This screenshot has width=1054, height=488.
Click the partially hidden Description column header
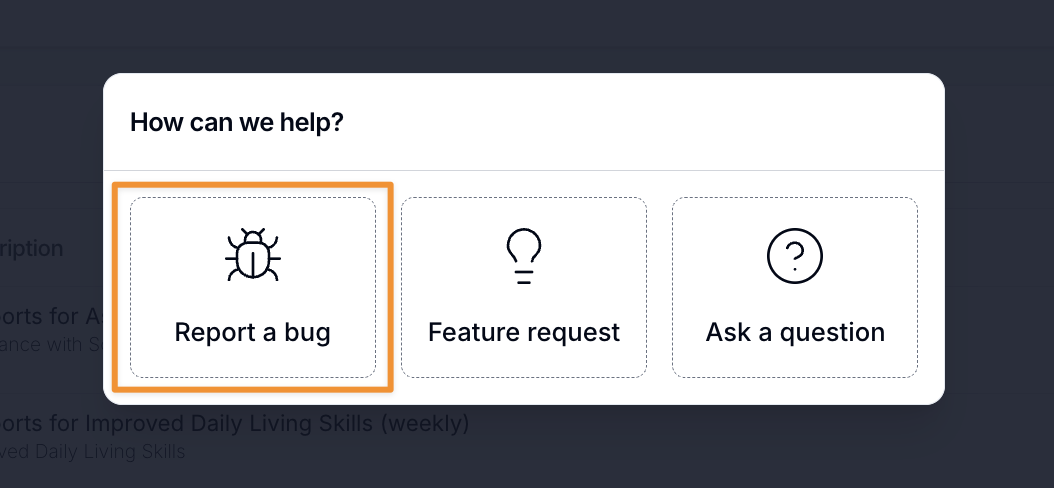click(32, 248)
